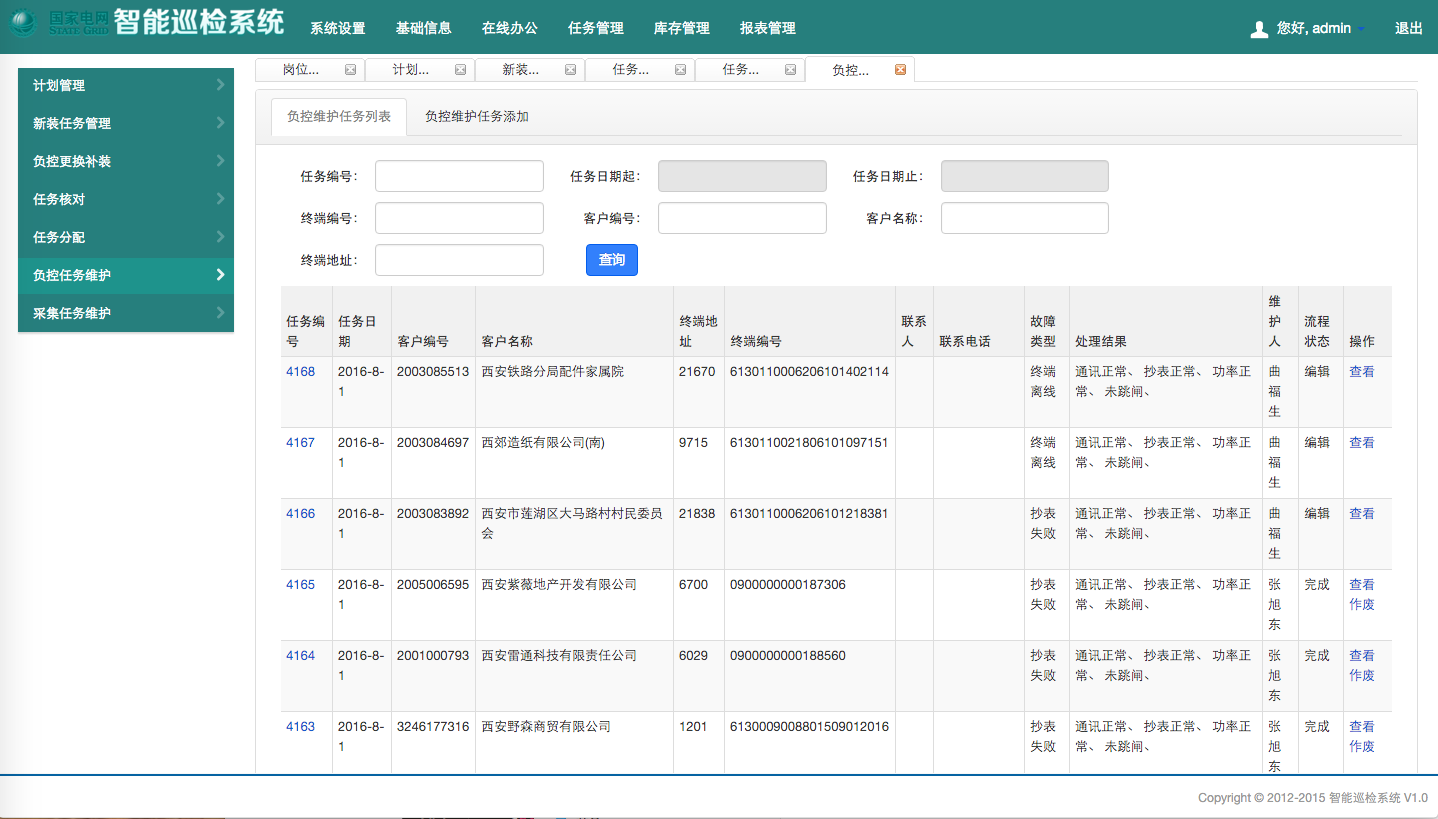Click 查看 for task 4167

tap(1361, 443)
